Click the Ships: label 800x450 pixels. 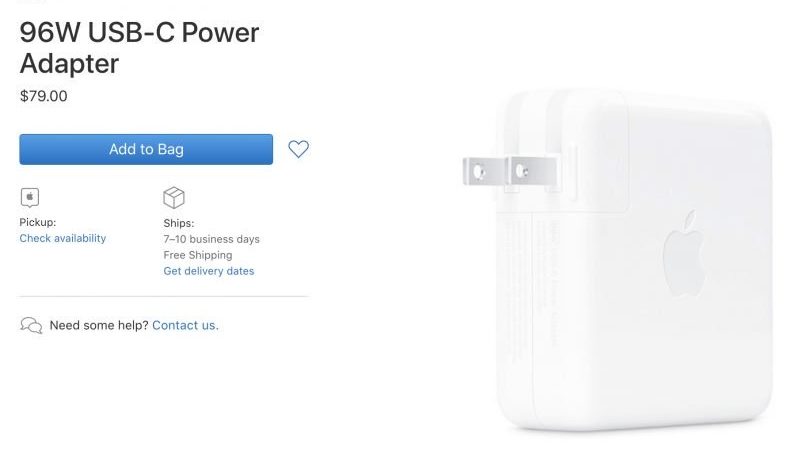pyautogui.click(x=179, y=223)
